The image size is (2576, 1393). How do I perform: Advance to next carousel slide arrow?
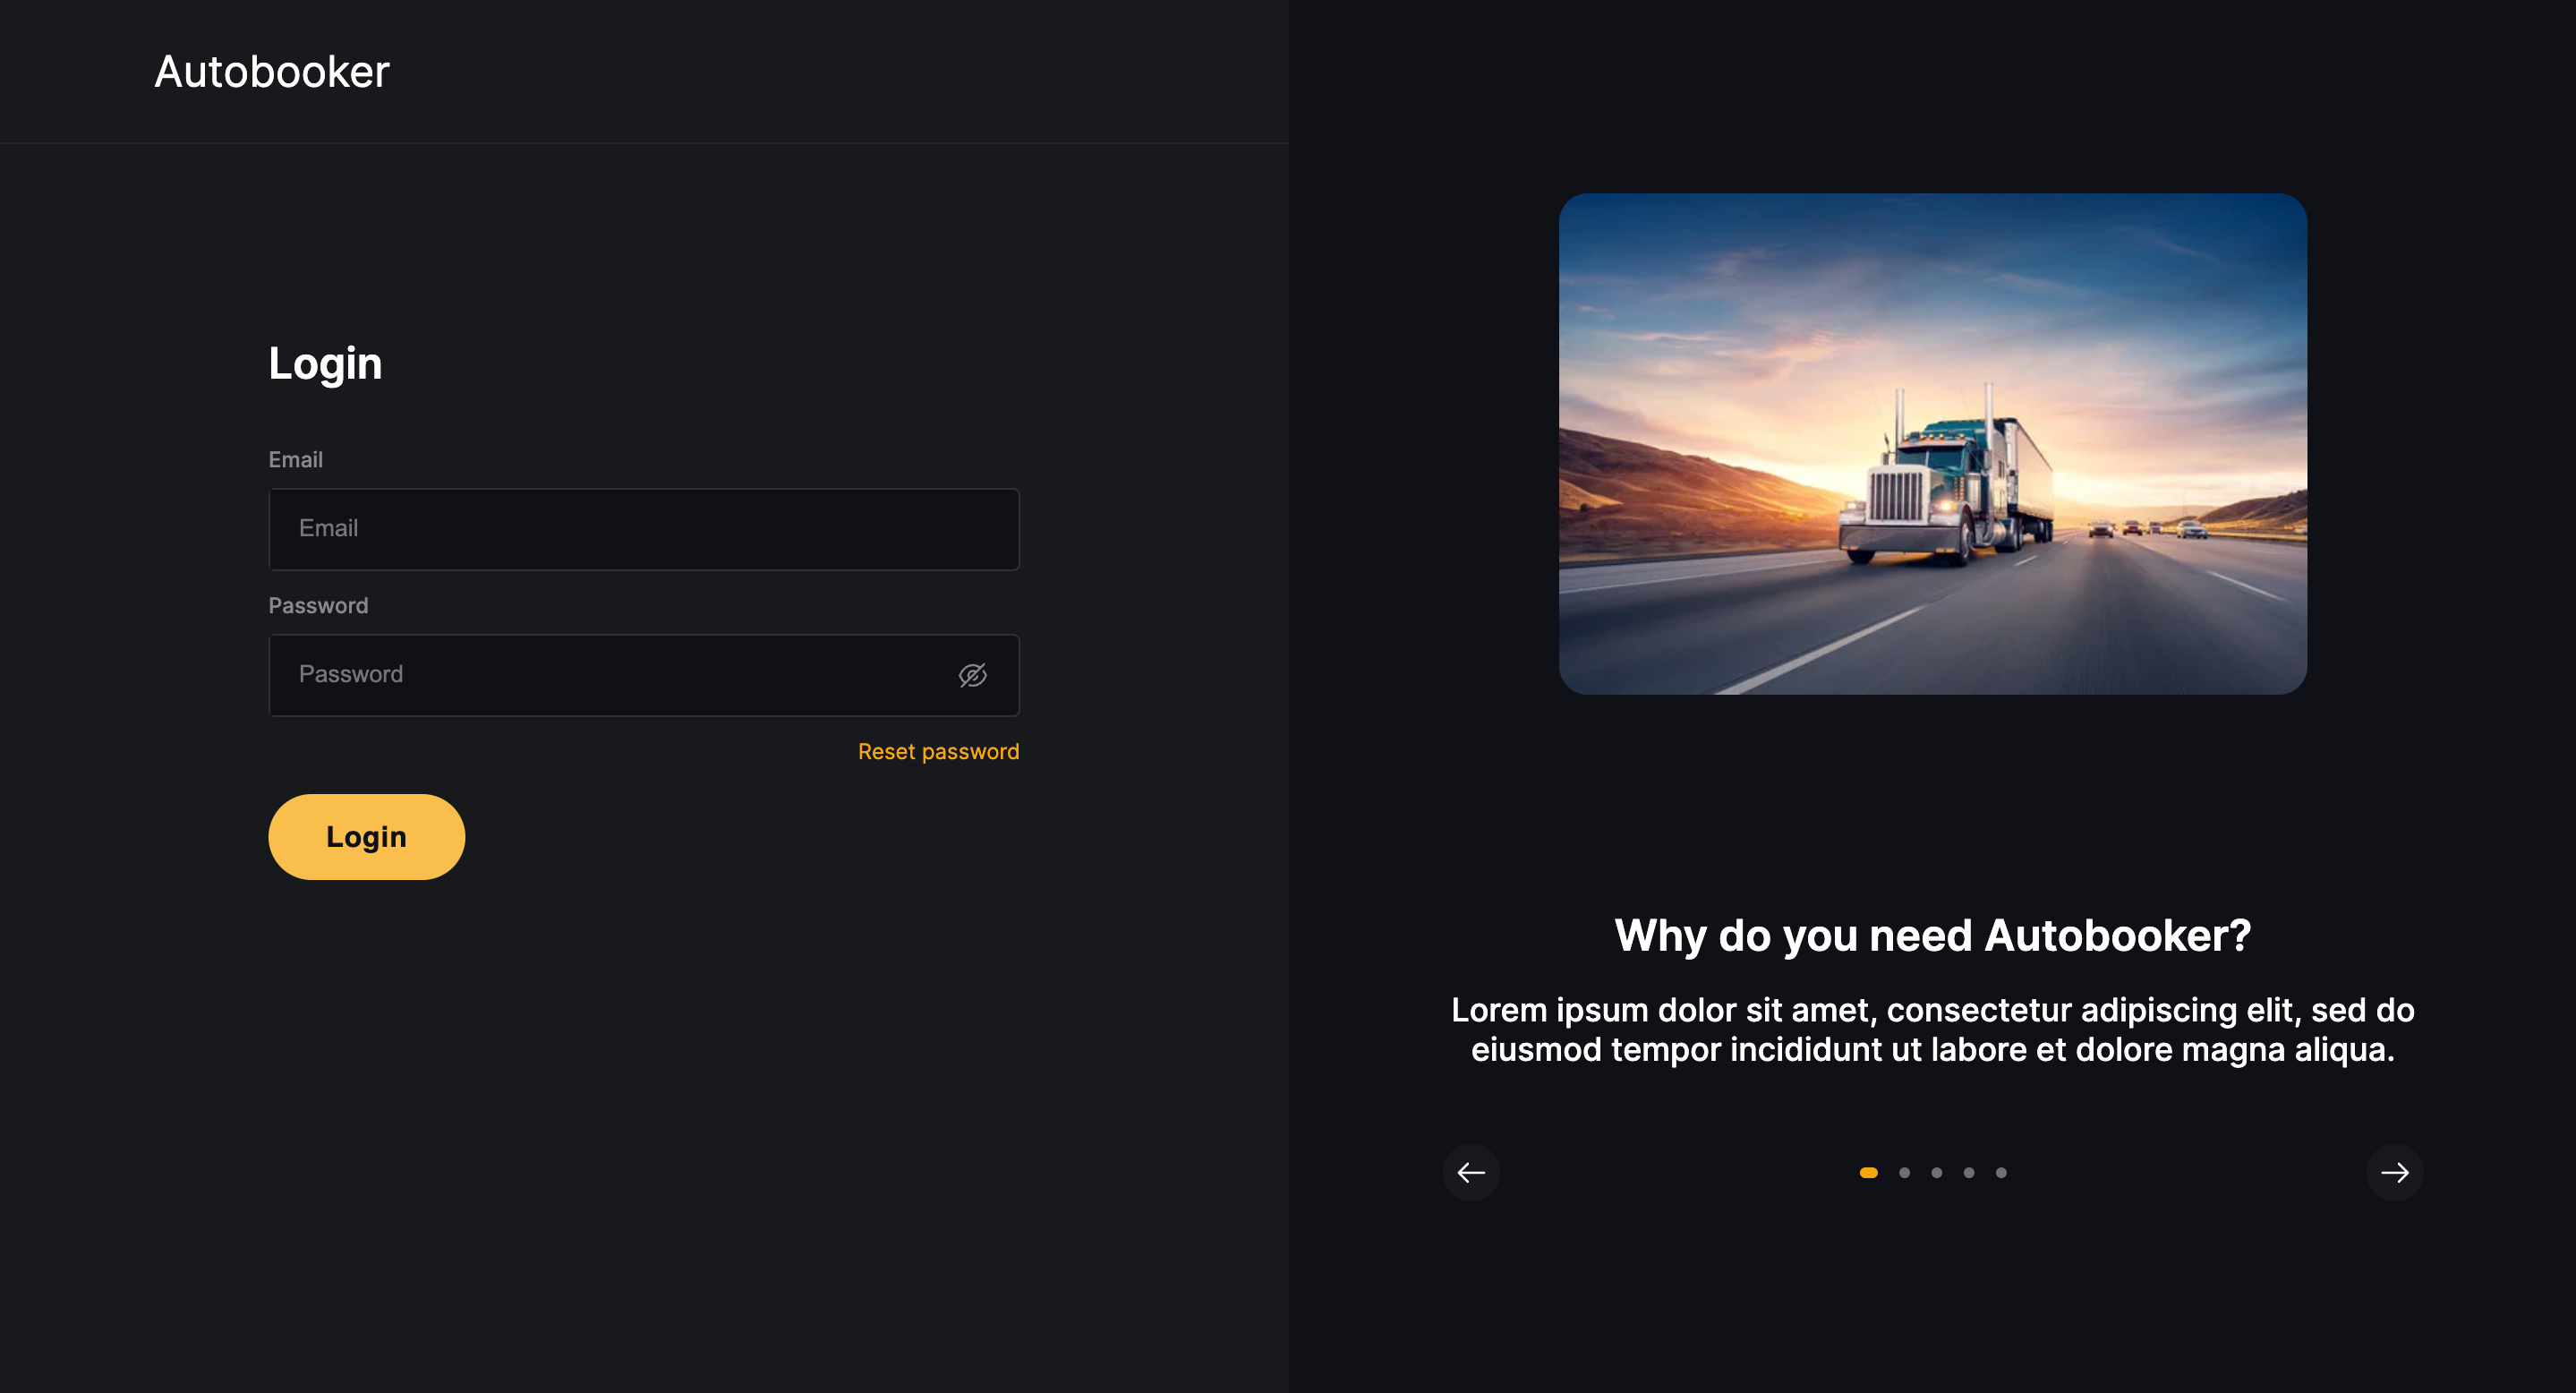pos(2395,1172)
